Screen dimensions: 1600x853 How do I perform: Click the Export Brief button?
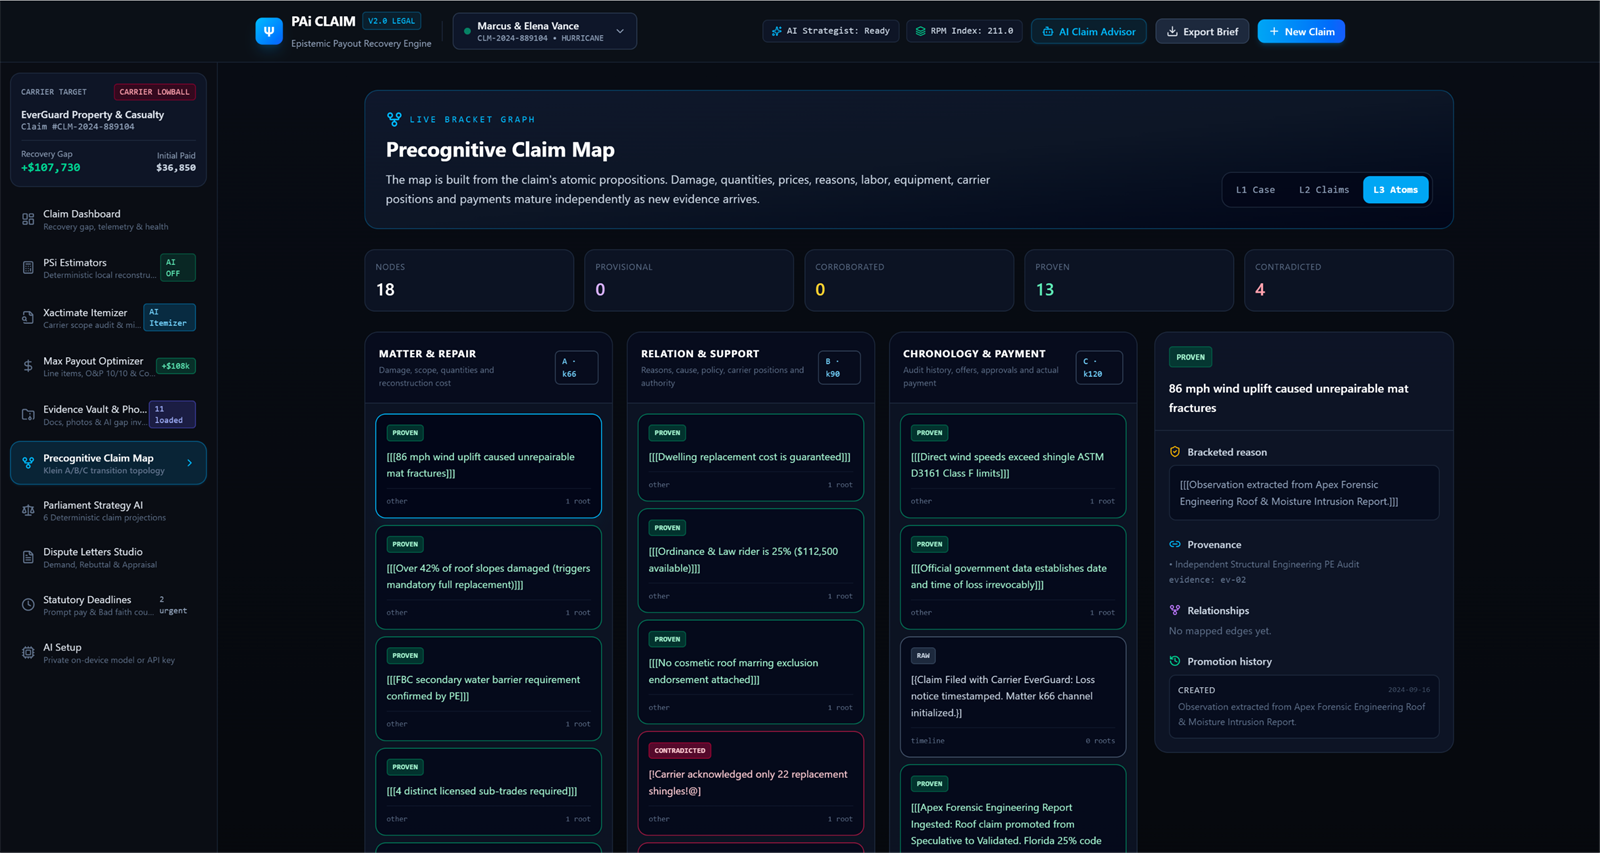[1202, 31]
